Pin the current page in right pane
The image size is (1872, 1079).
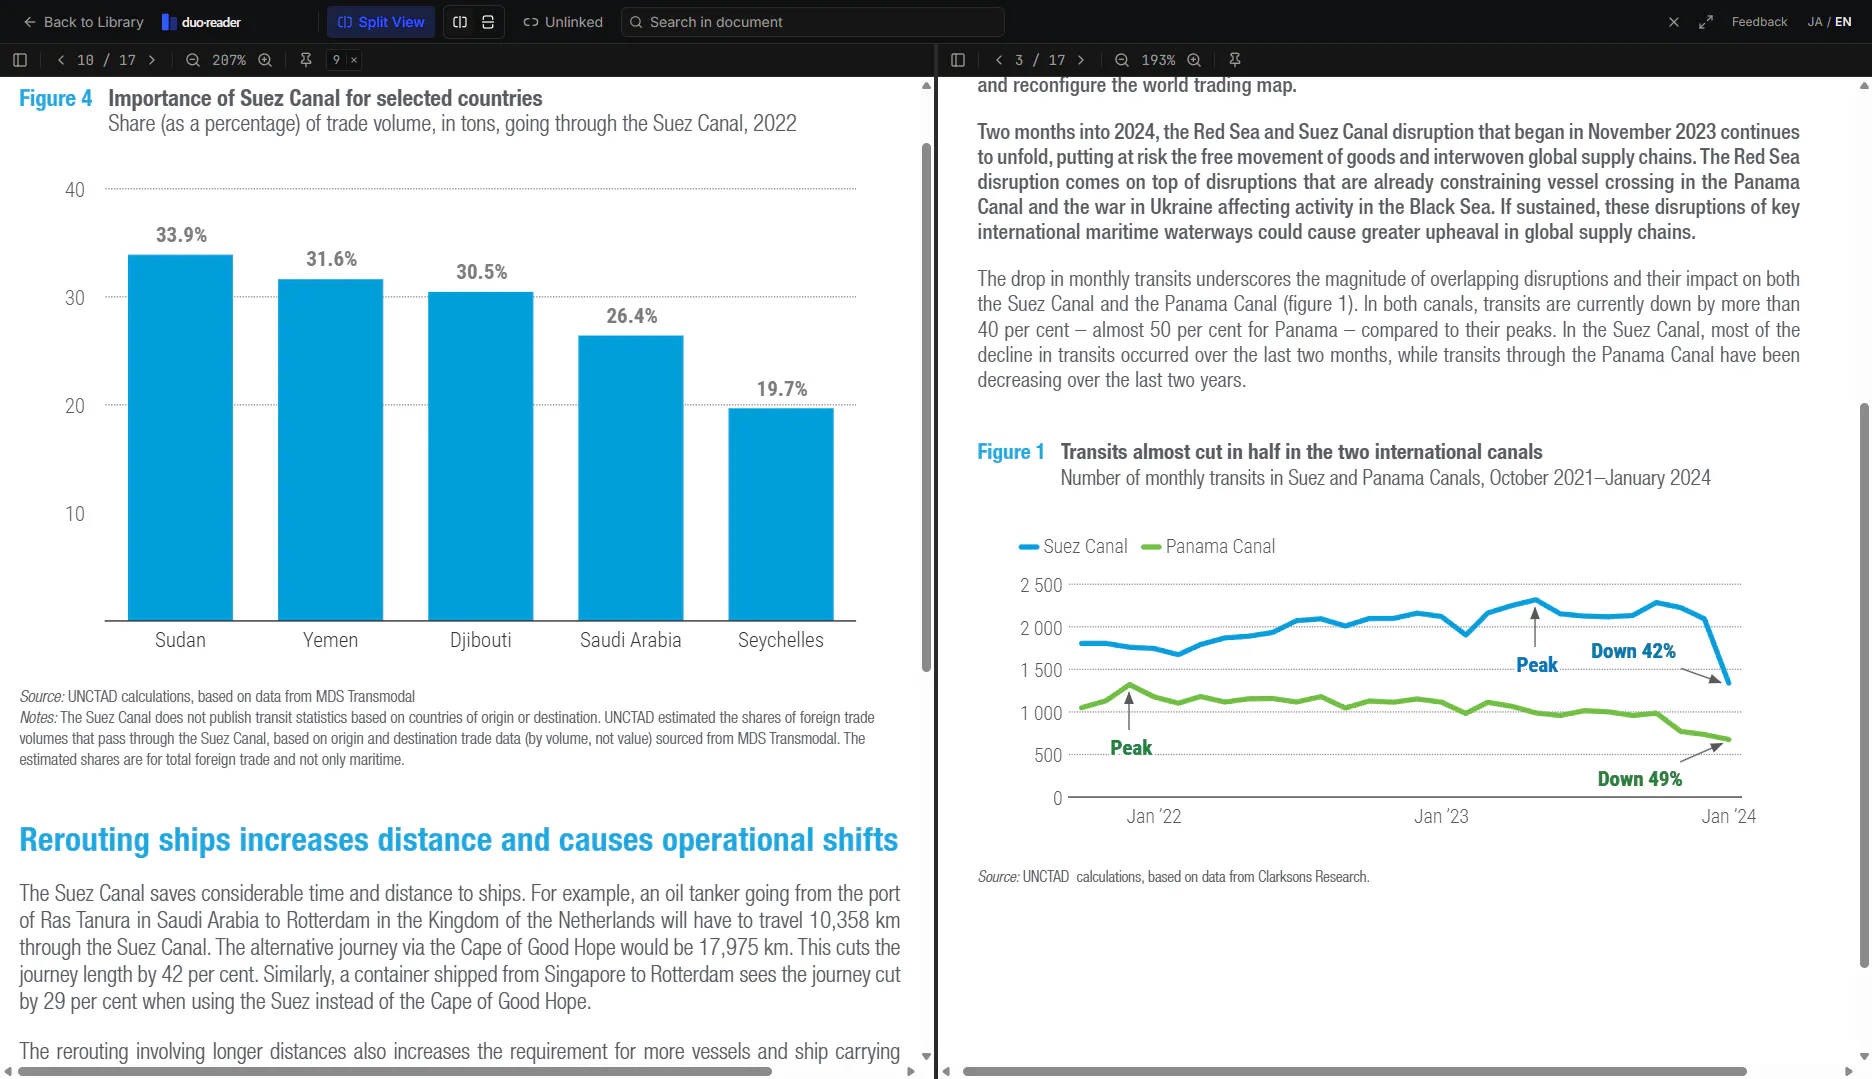(x=1235, y=60)
